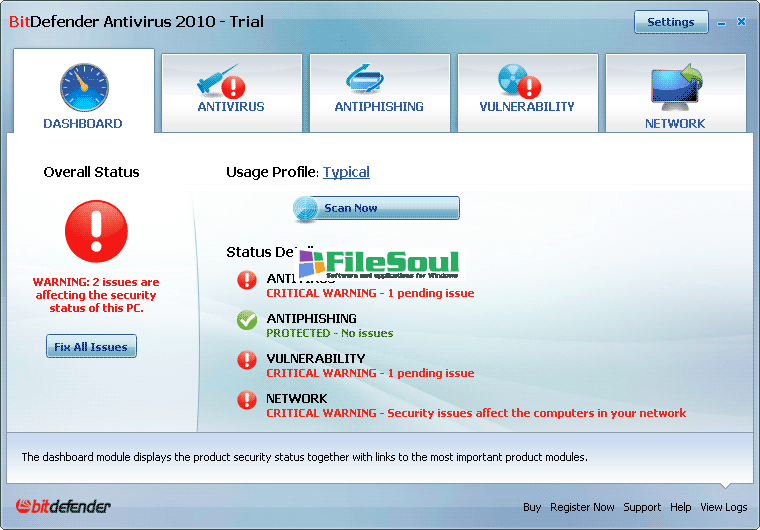Open the VULNERABILITY tab

pos(527,107)
